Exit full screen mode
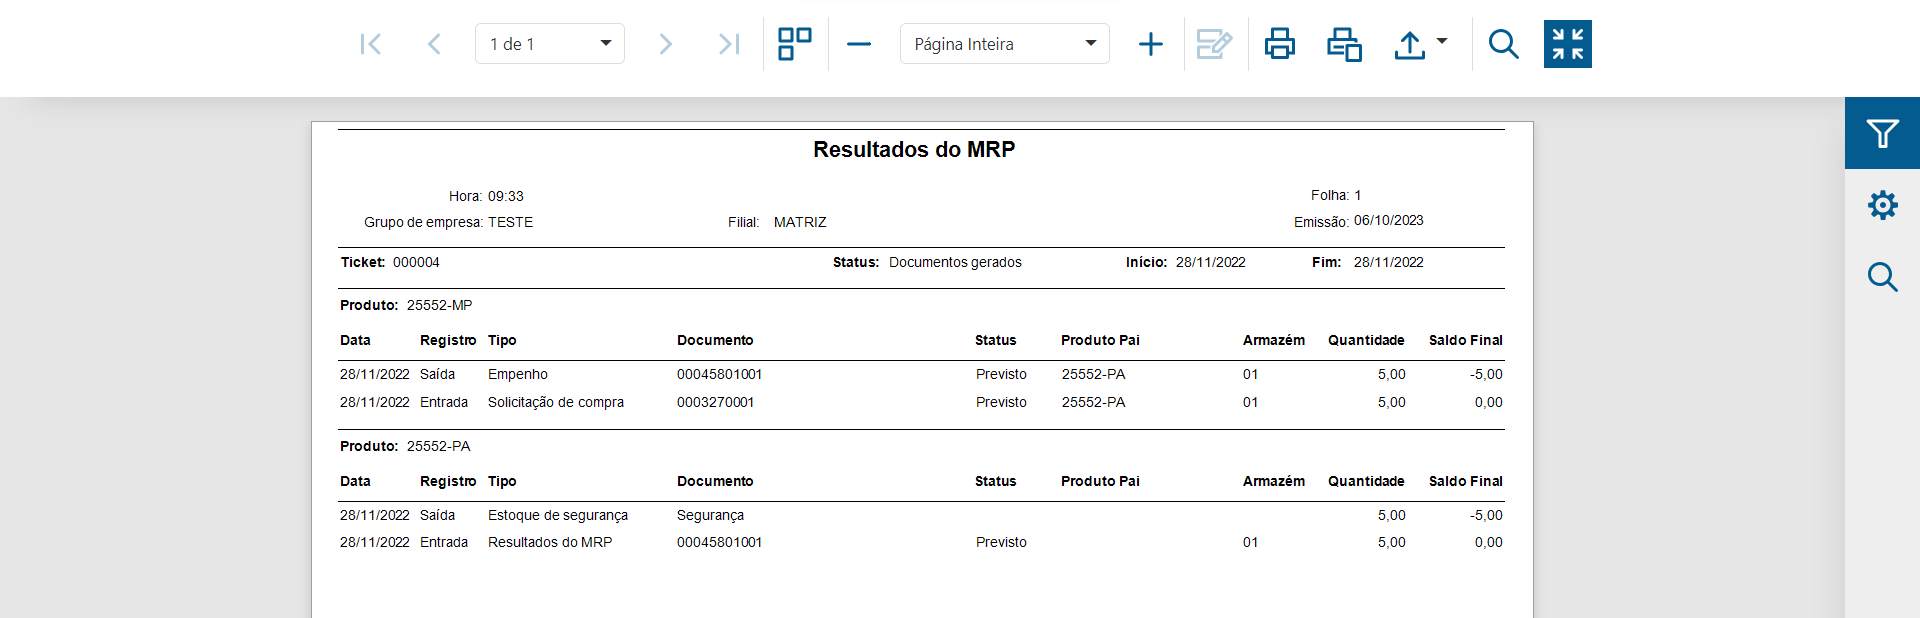Viewport: 1920px width, 618px height. point(1567,44)
